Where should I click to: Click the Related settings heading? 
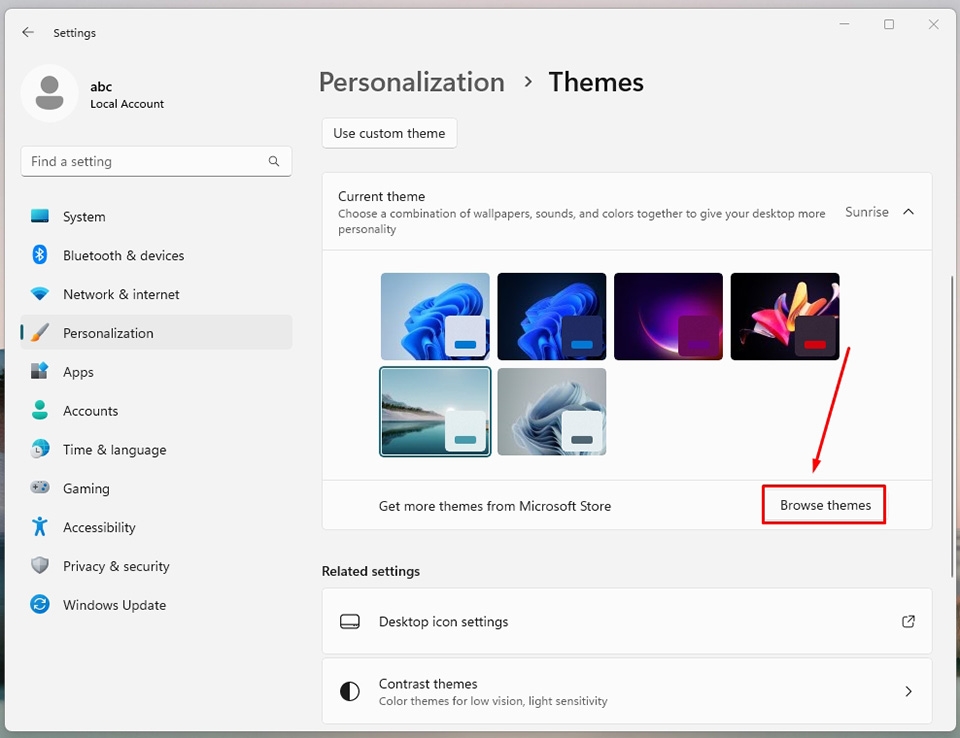click(371, 571)
